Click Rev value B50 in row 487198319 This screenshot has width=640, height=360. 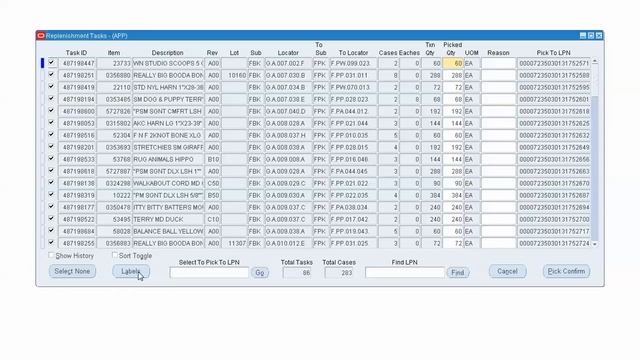point(213,195)
